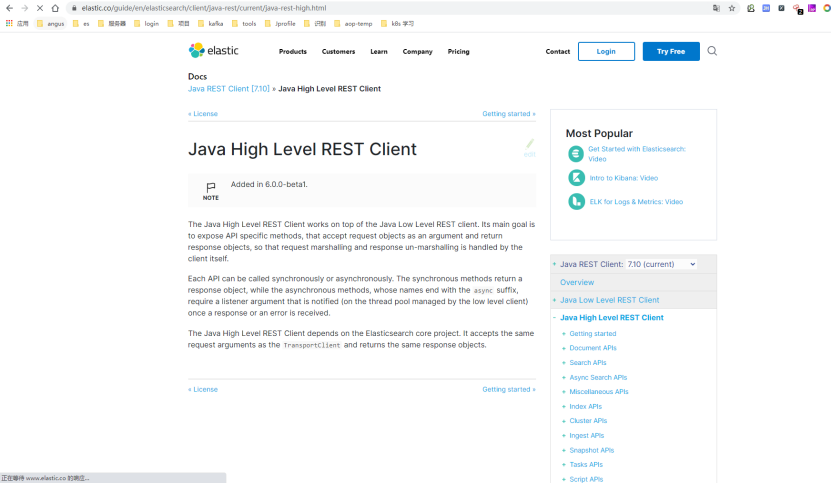Expand Async Search APIs in sidebar tree
This screenshot has width=831, height=484.
click(x=564, y=377)
